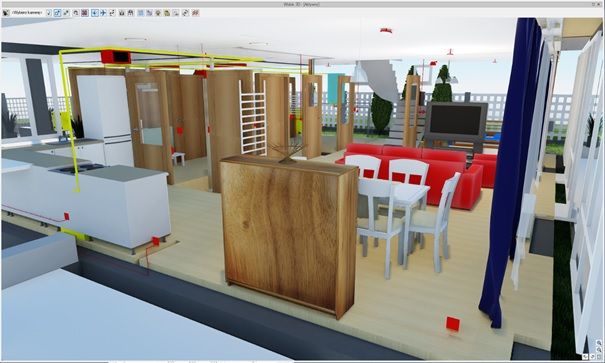This screenshot has width=605, height=363.
Task: Click the undo-style curved arrow toolbar icon
Action: coord(76,13)
